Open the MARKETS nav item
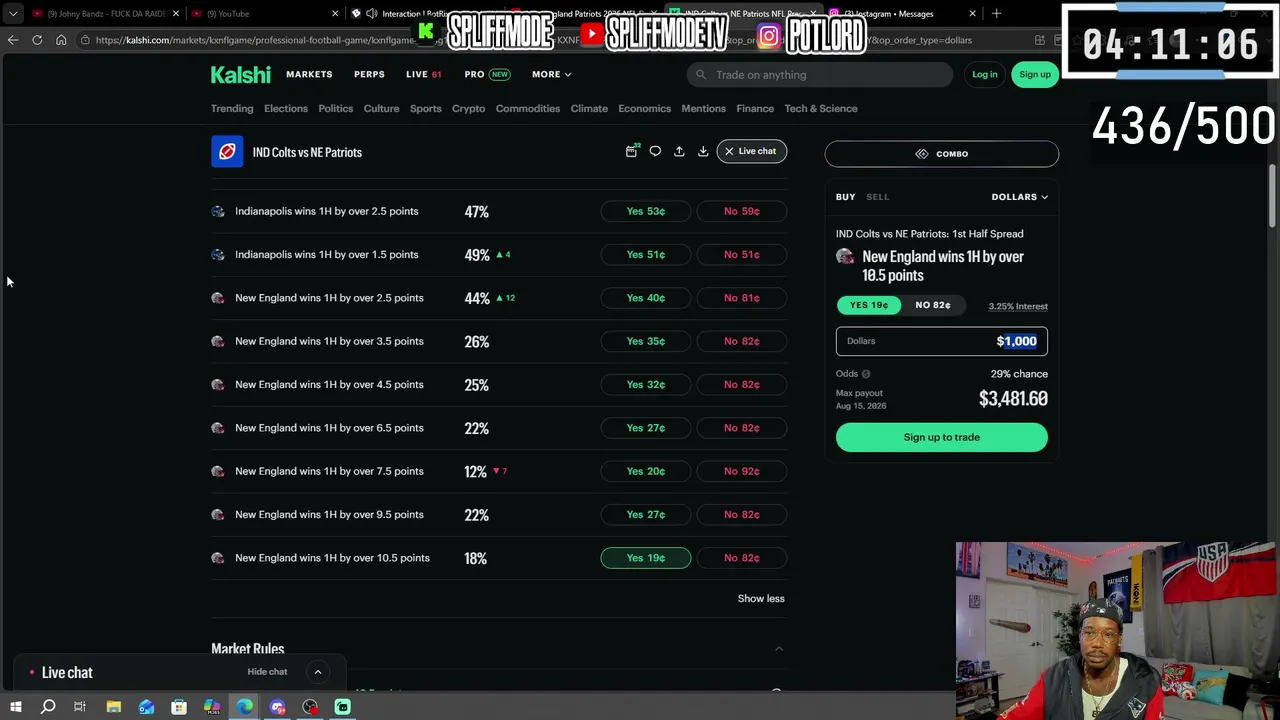 (x=309, y=74)
